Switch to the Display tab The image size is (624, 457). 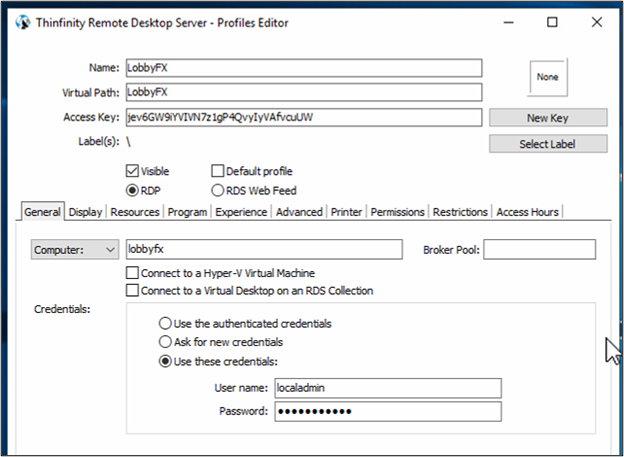tap(85, 212)
